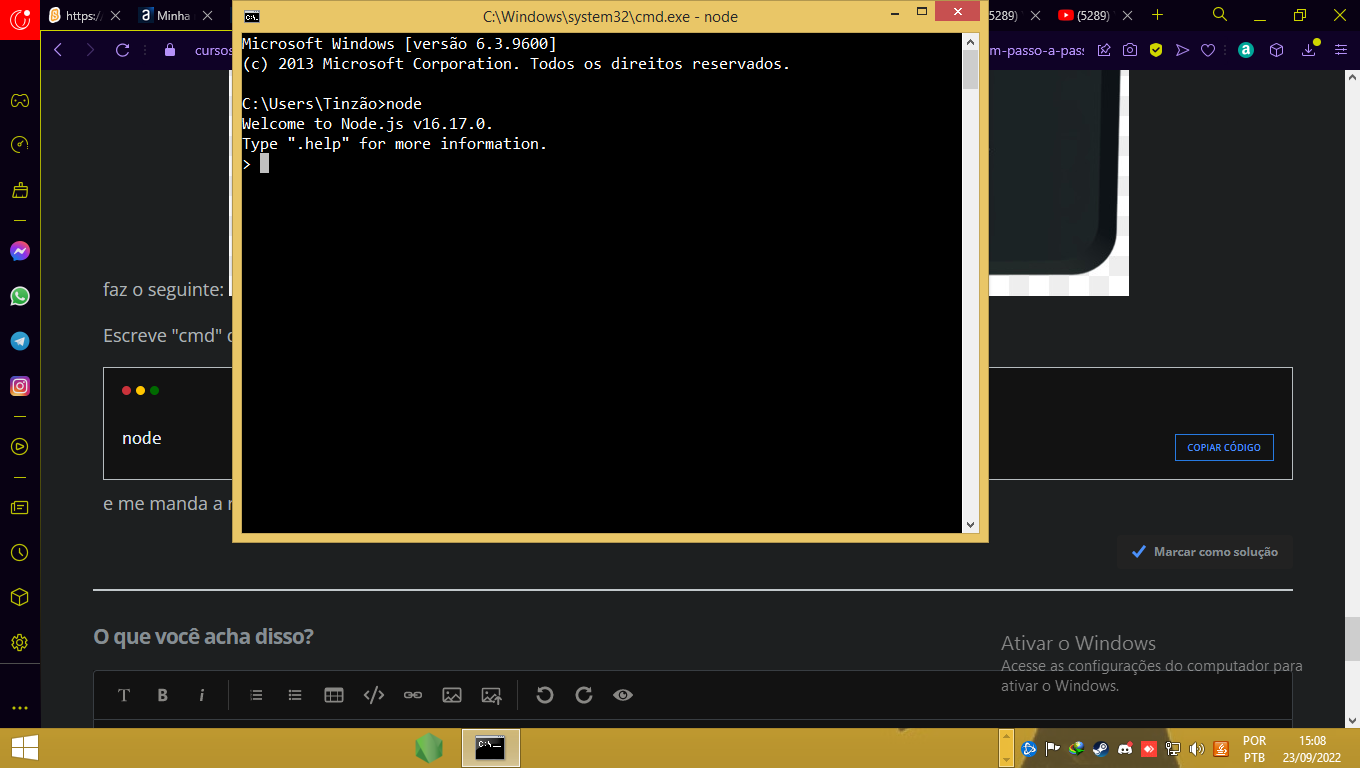
Task: Click the browser page scrollbar thumb
Action: click(1352, 638)
